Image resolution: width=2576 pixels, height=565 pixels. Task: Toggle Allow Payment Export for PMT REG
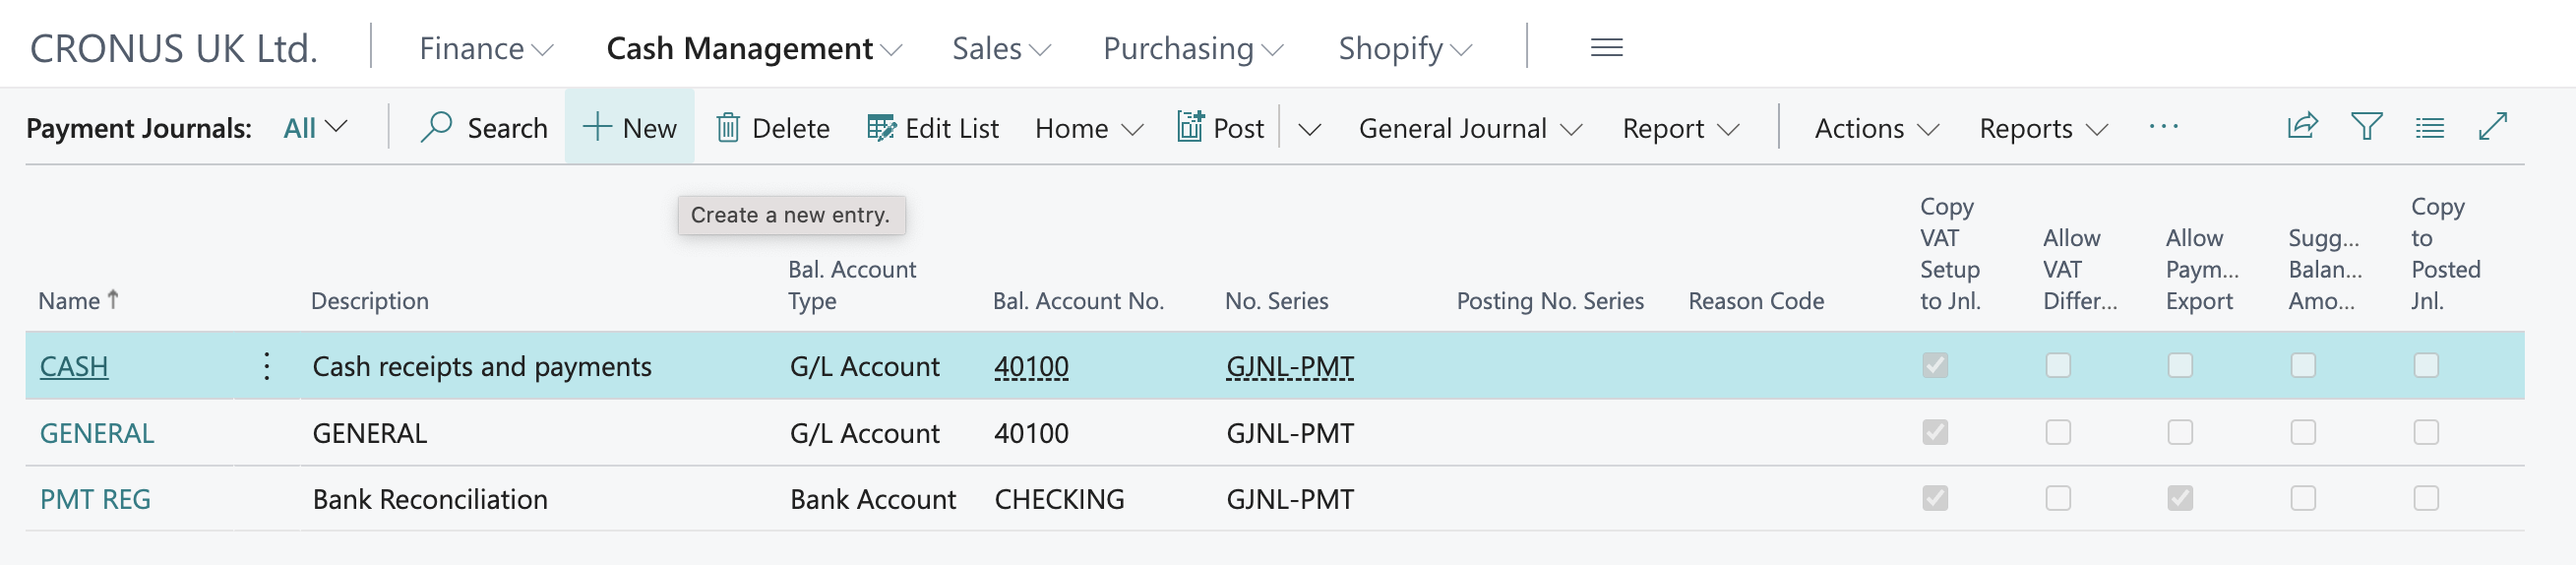pos(2180,498)
